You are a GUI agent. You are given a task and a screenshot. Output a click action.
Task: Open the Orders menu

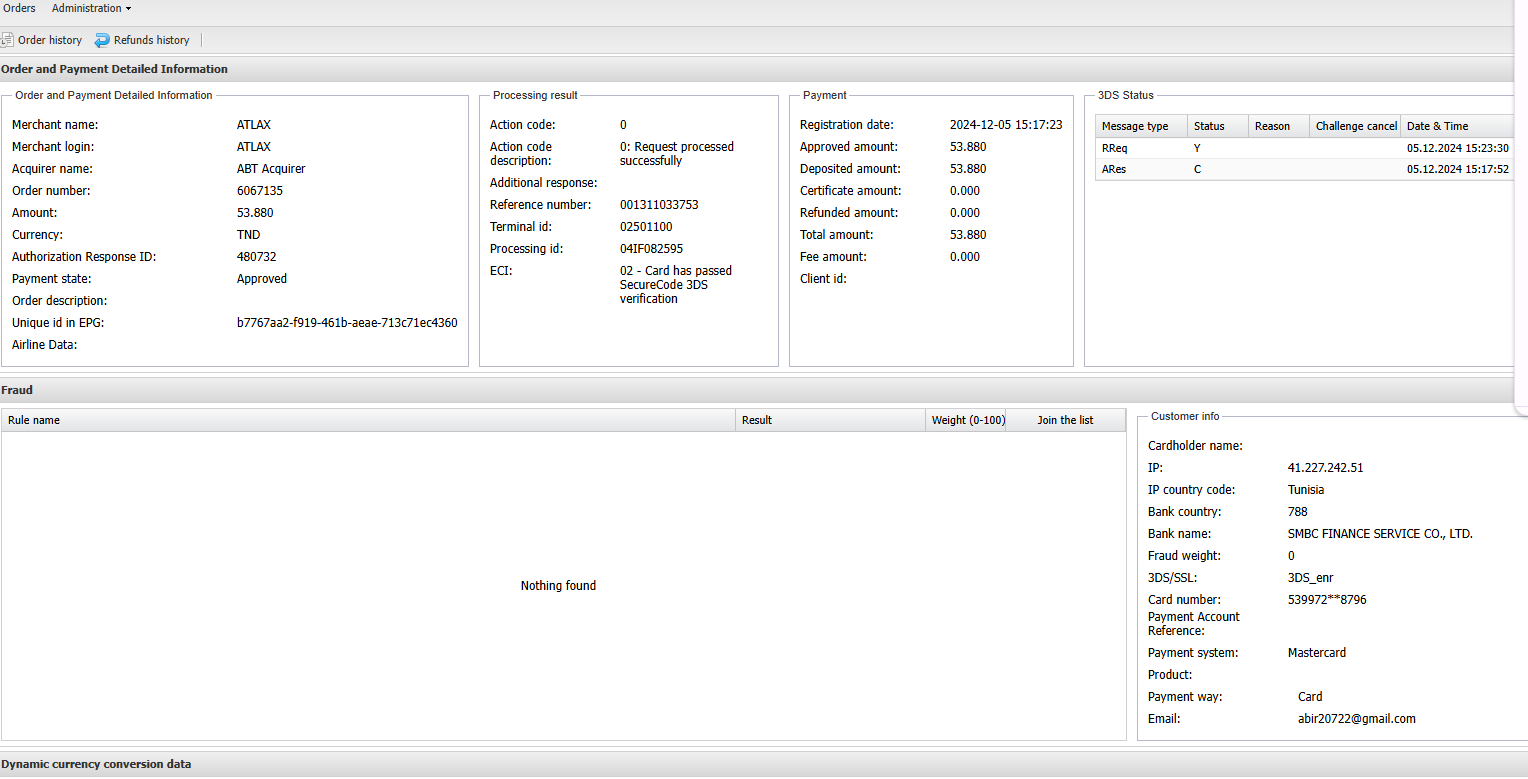19,8
